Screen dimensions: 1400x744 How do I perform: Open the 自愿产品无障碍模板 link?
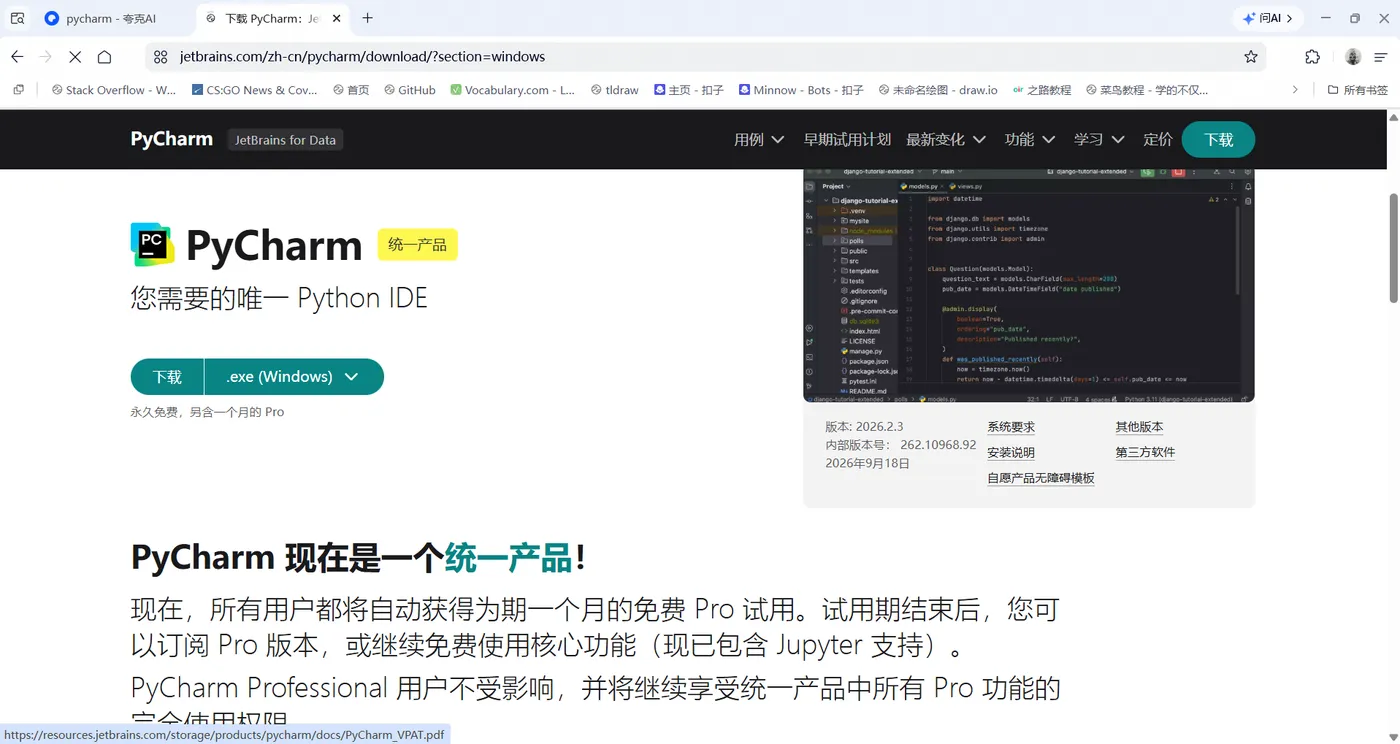point(1041,479)
